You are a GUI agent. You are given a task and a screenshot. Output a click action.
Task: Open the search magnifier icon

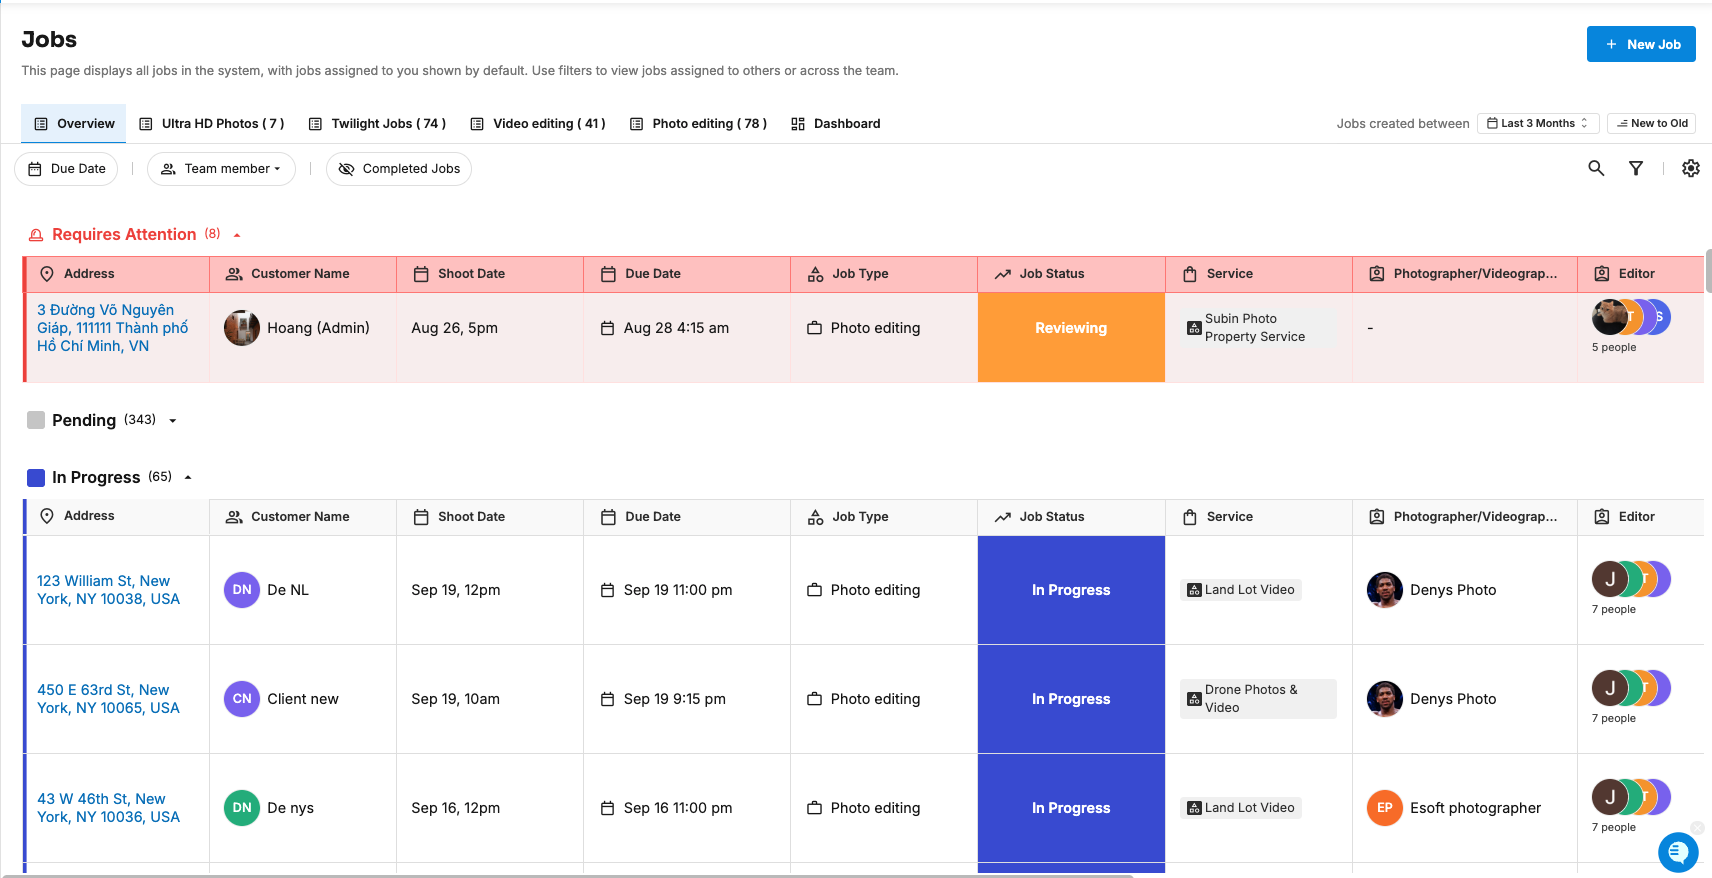pyautogui.click(x=1596, y=168)
